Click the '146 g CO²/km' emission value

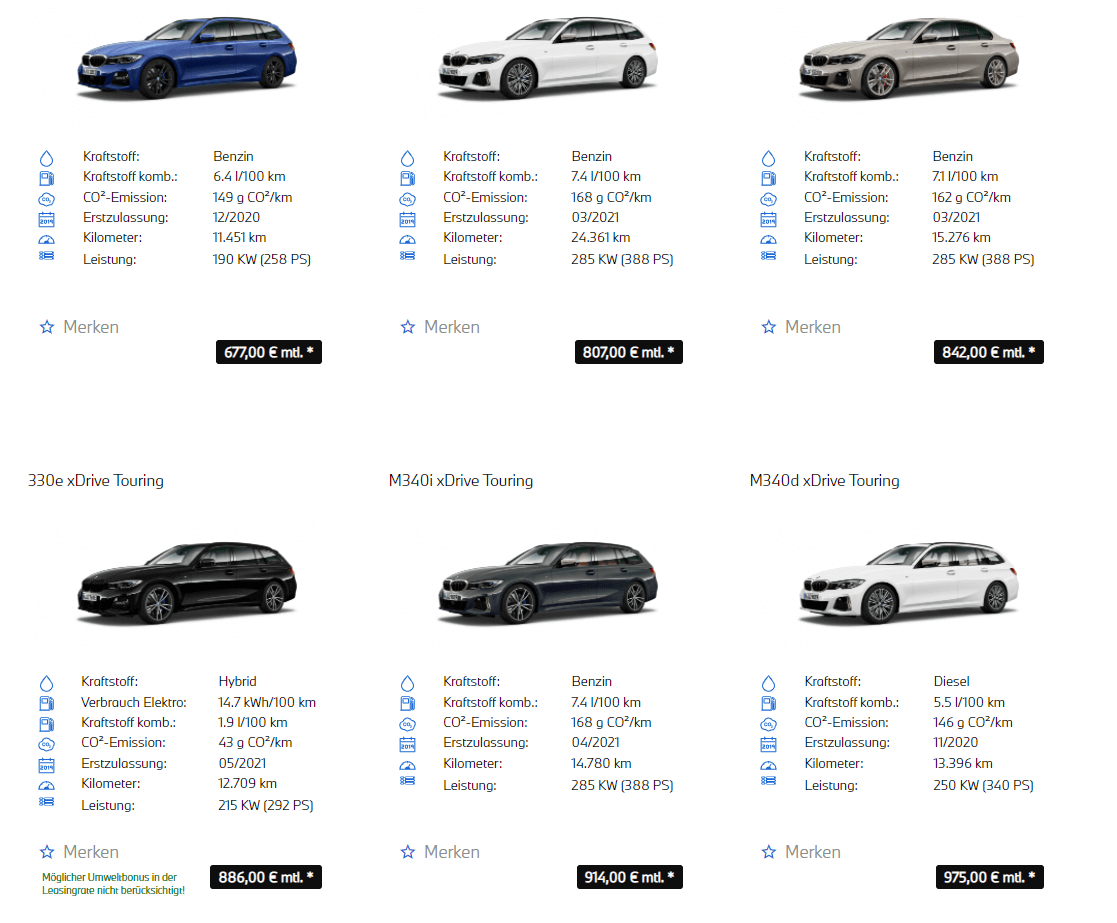coord(973,722)
